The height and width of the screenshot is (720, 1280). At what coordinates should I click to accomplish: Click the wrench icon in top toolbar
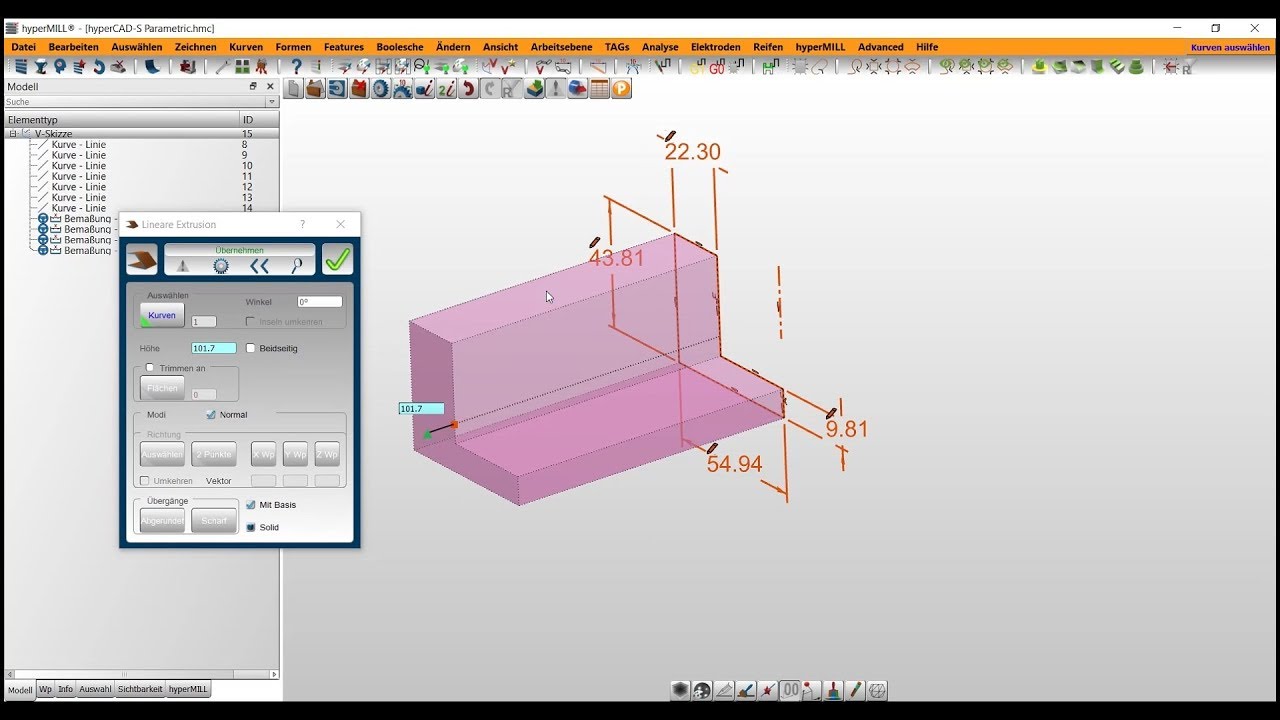(x=222, y=67)
